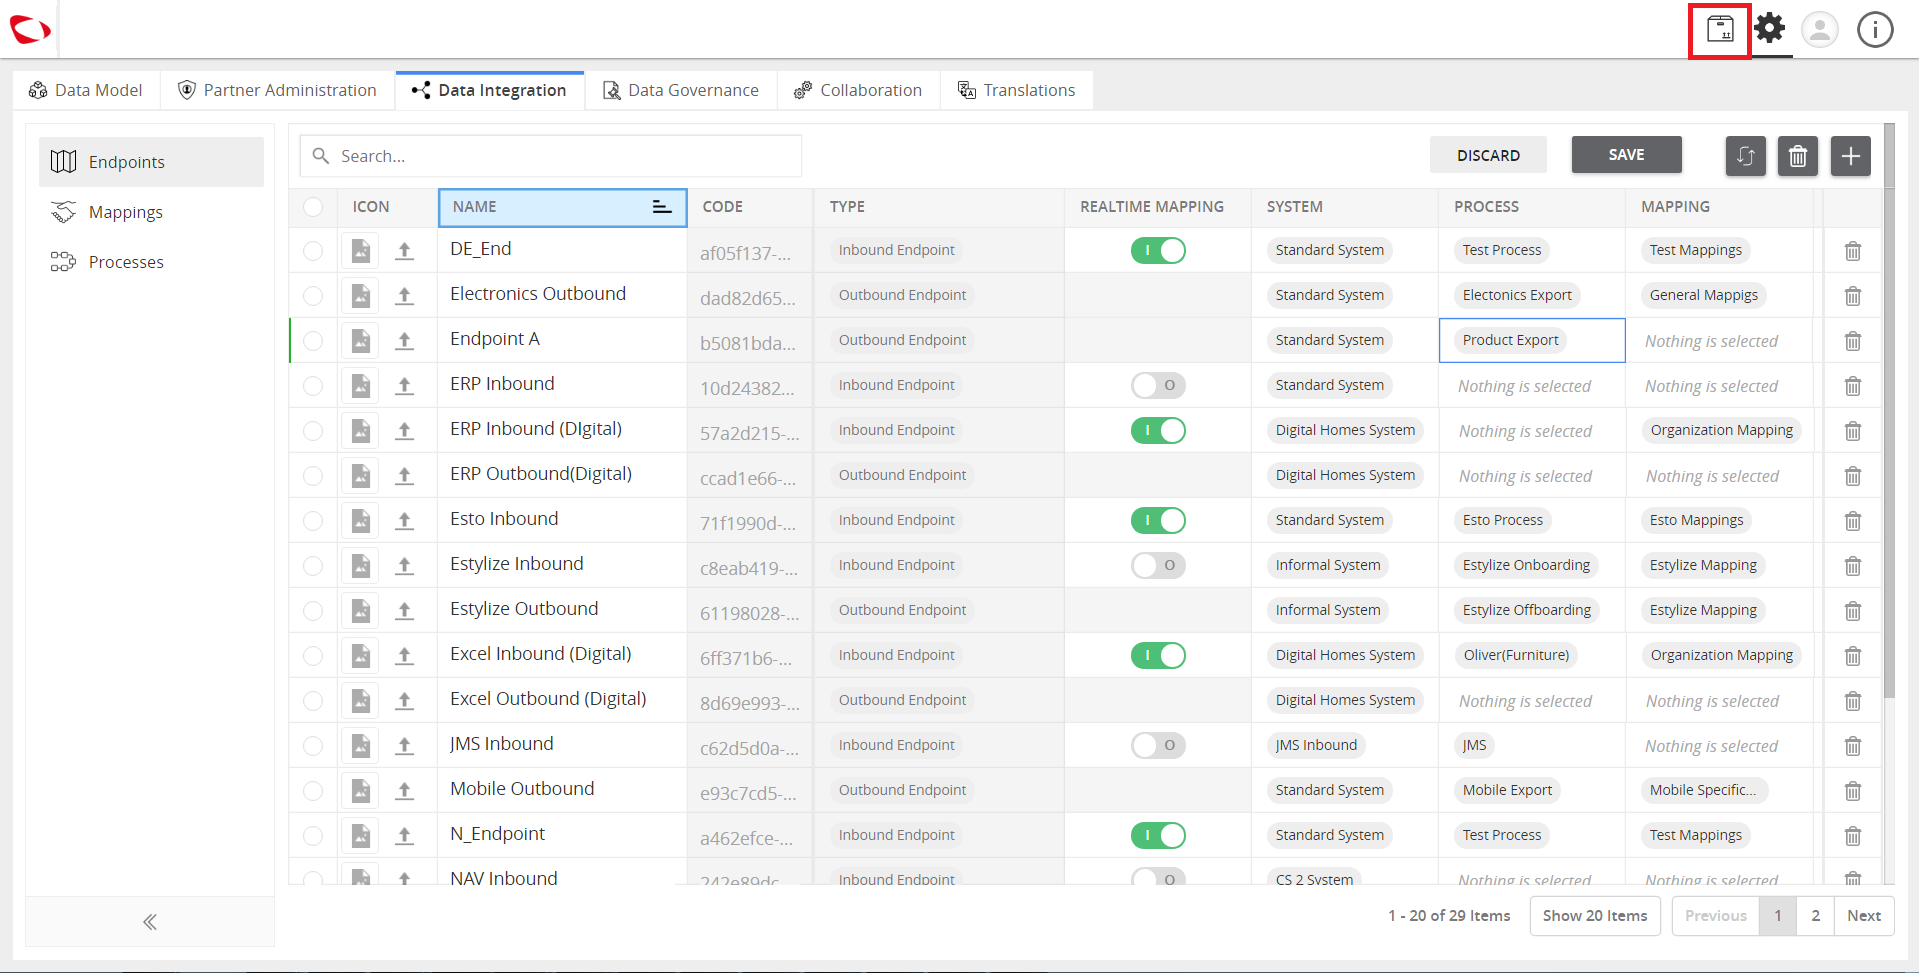Open Test Mappings selector for DE_End
1919x973 pixels.
(x=1696, y=250)
